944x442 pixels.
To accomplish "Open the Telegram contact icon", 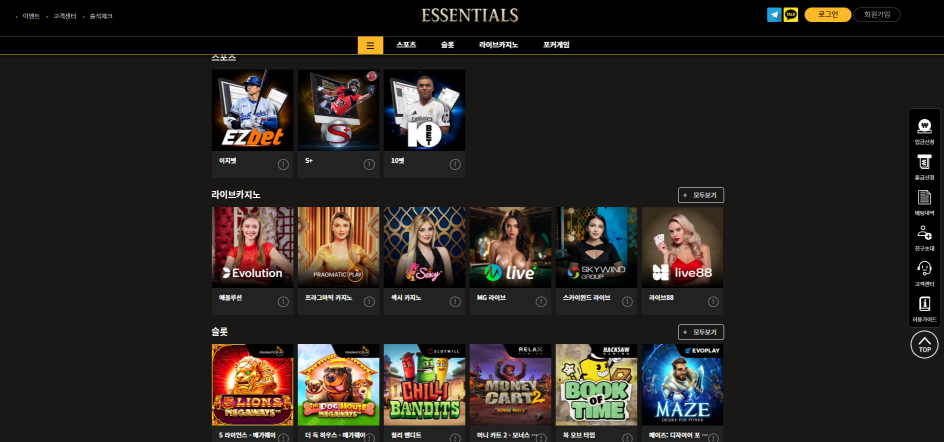I will tap(774, 14).
